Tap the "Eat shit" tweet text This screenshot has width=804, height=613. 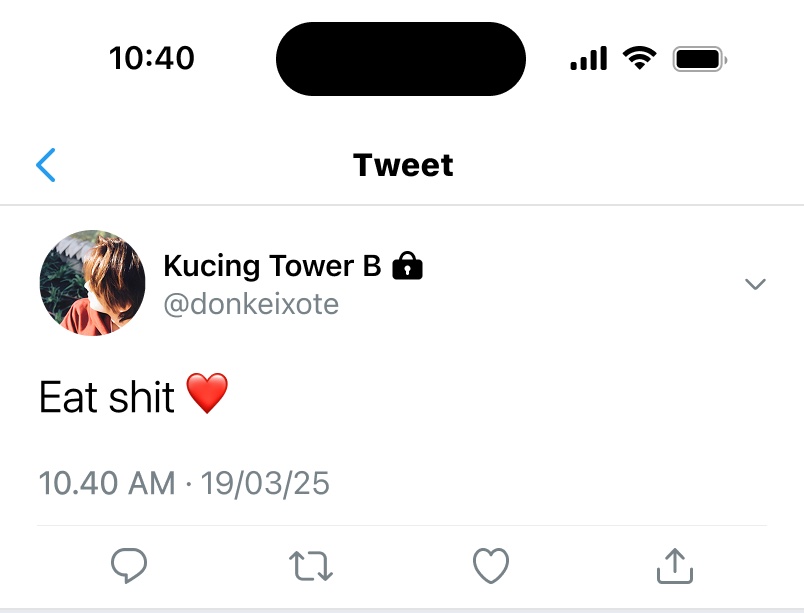(x=107, y=397)
